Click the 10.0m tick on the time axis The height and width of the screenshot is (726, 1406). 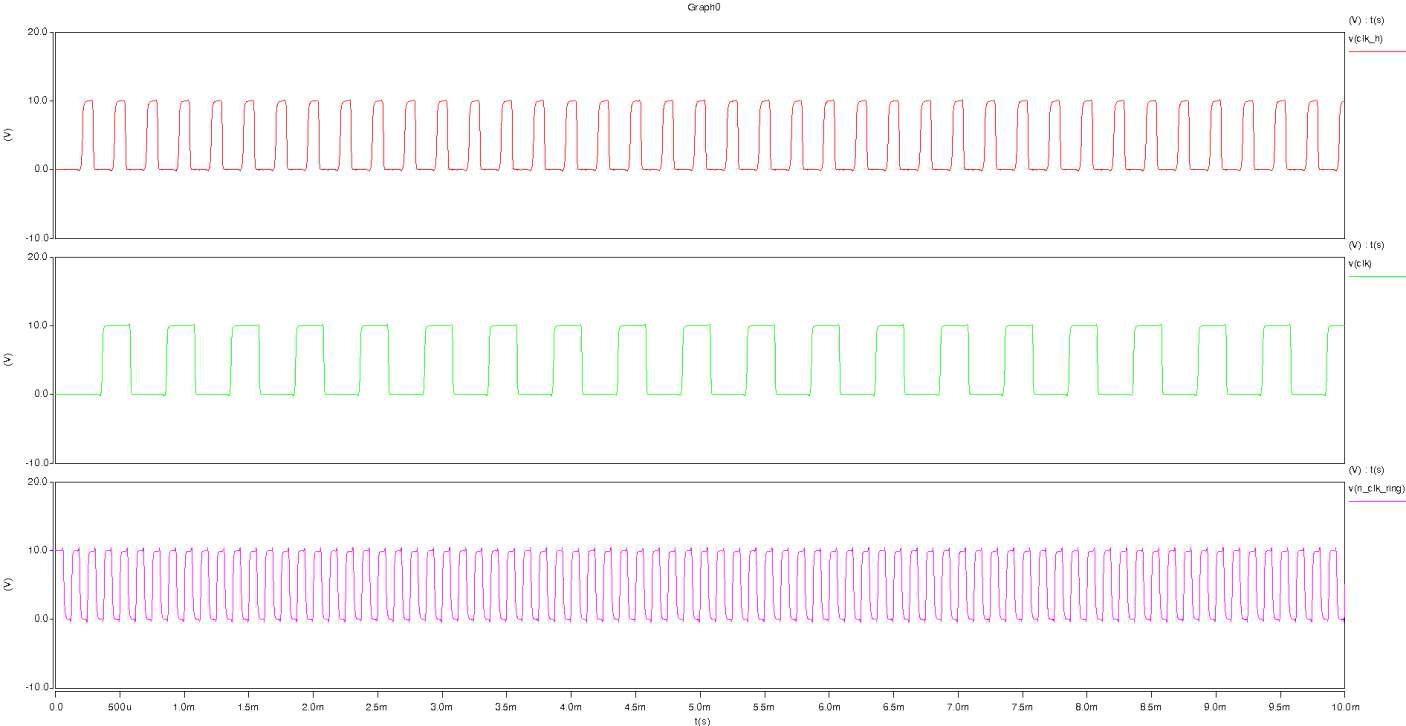click(x=1344, y=706)
